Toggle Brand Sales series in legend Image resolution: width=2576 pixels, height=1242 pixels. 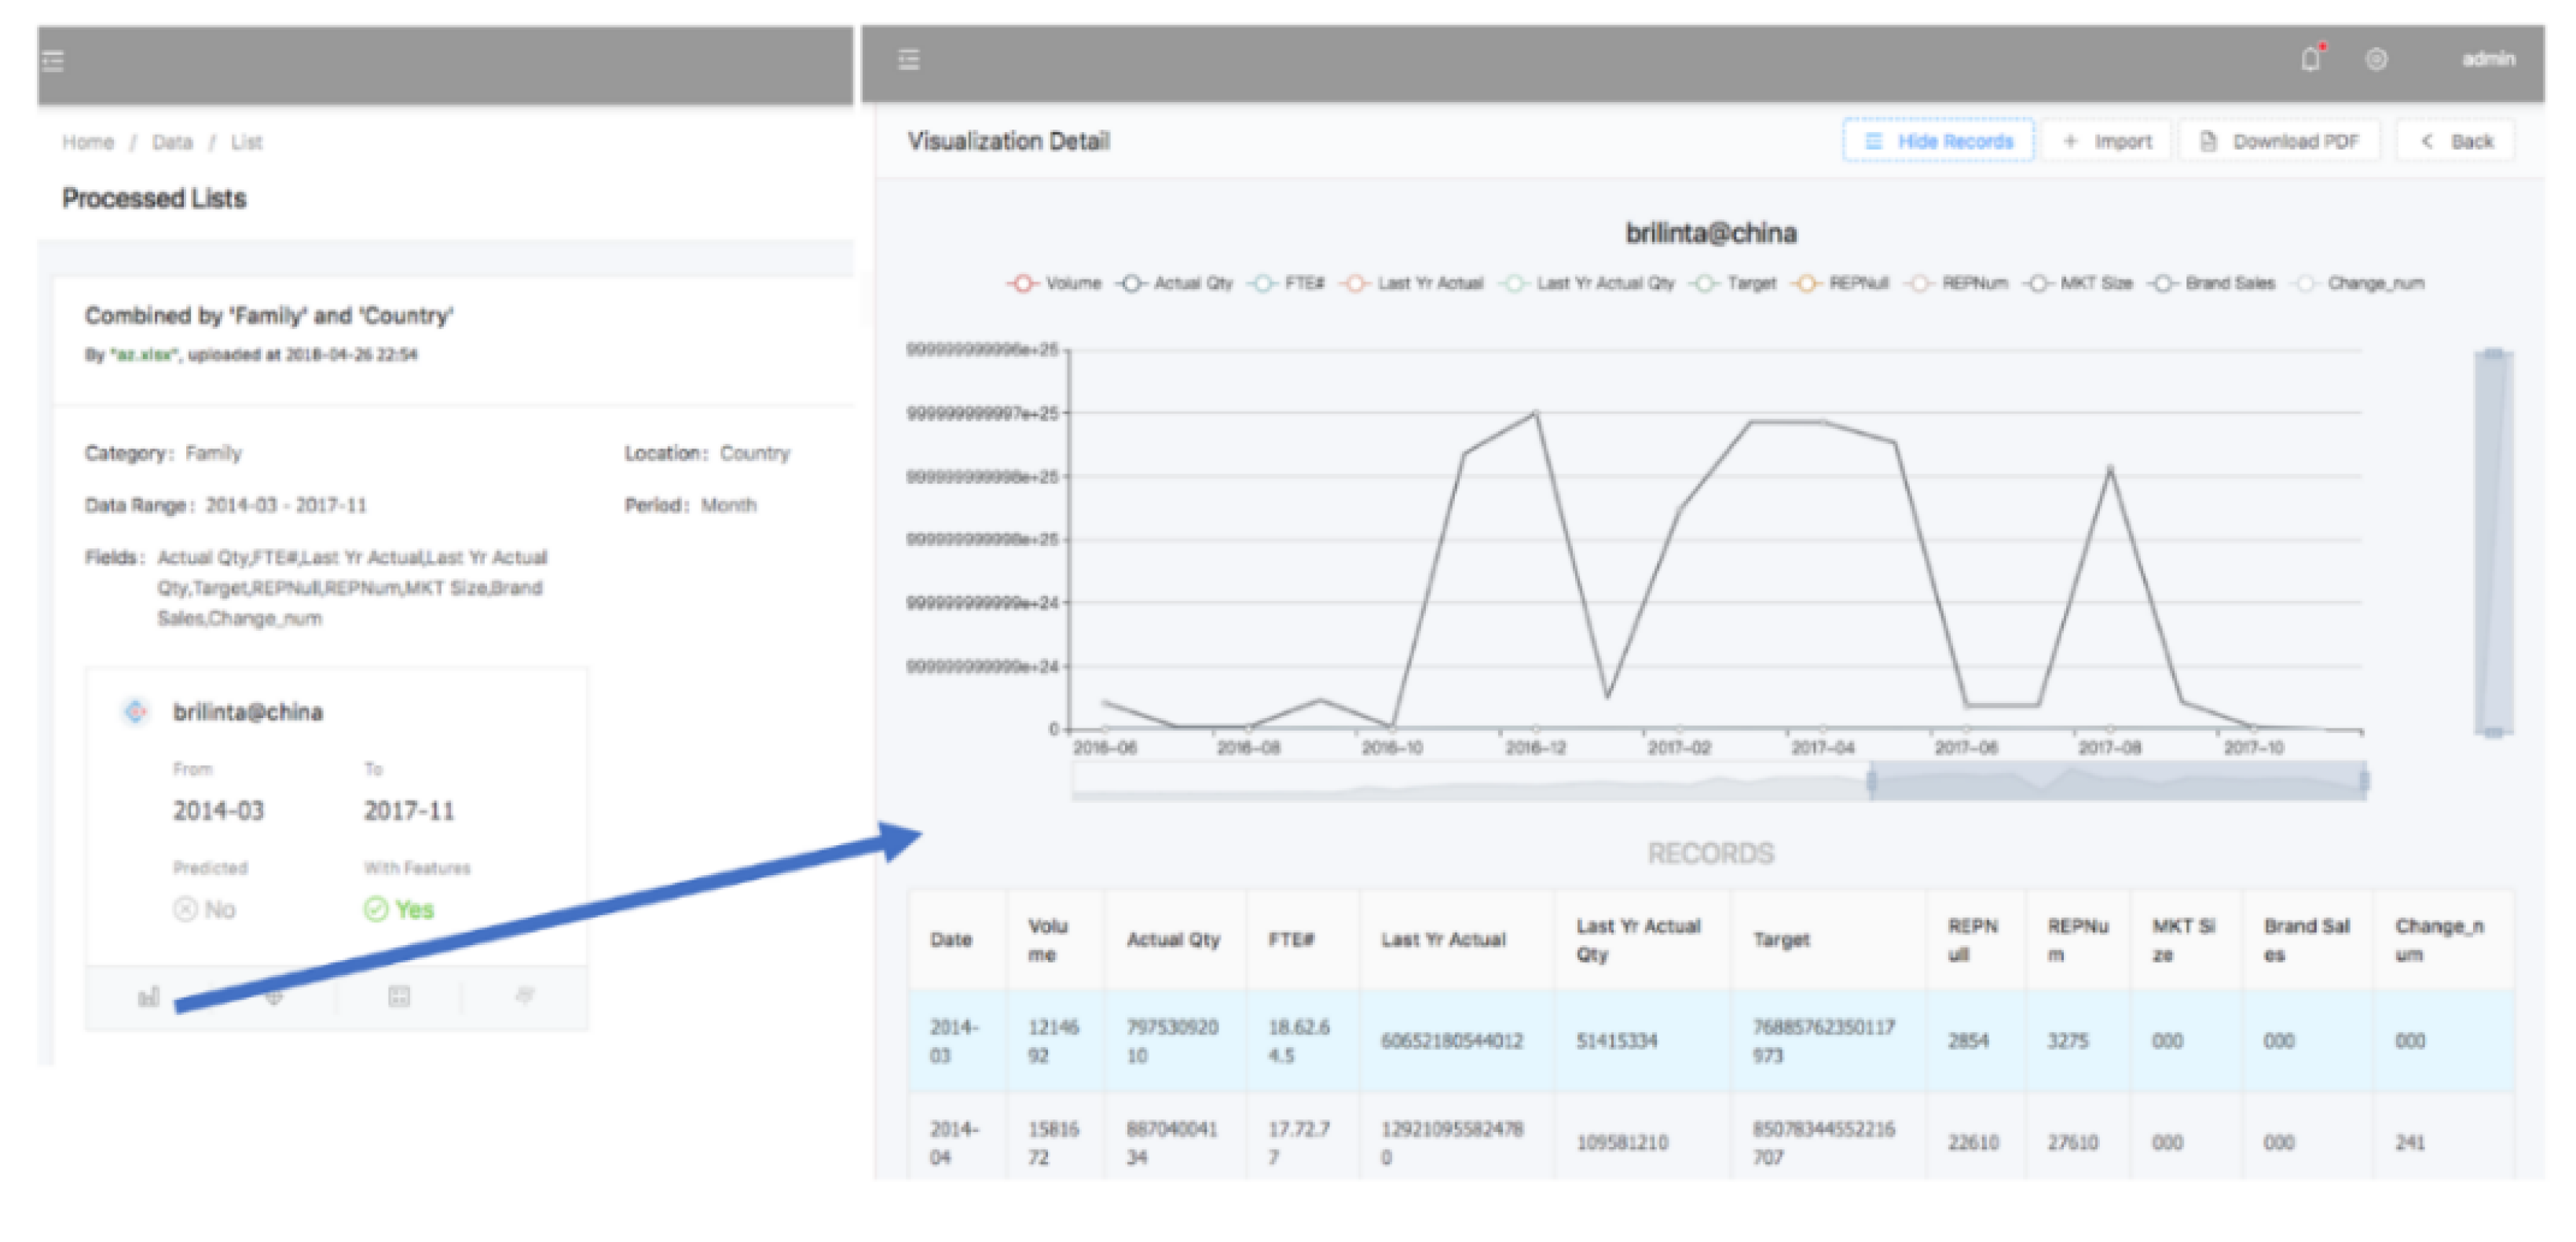tap(2212, 283)
